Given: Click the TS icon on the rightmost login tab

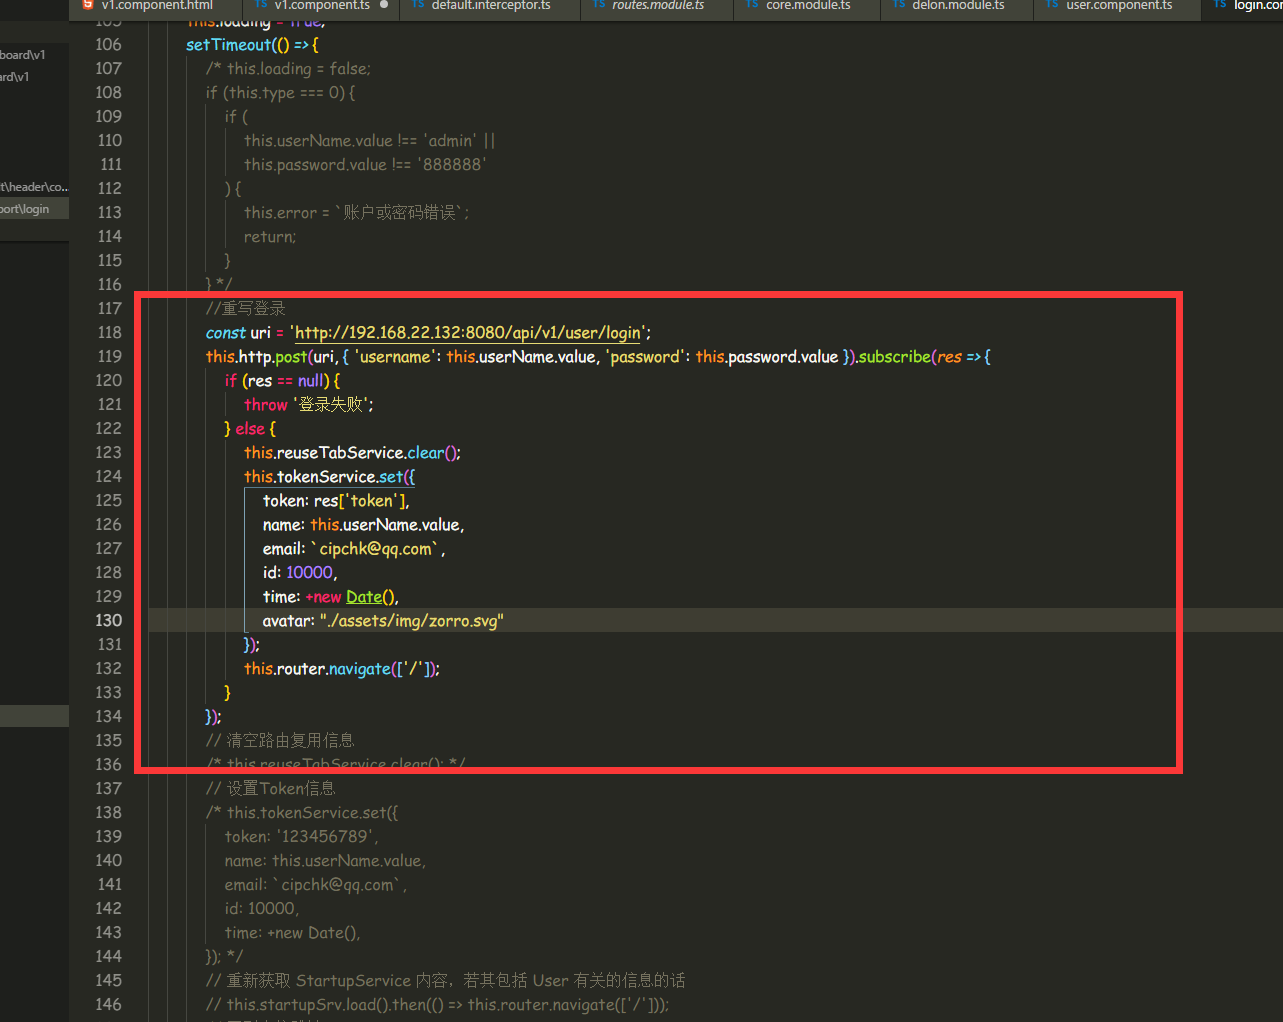Looking at the screenshot, I should click(x=1222, y=5).
